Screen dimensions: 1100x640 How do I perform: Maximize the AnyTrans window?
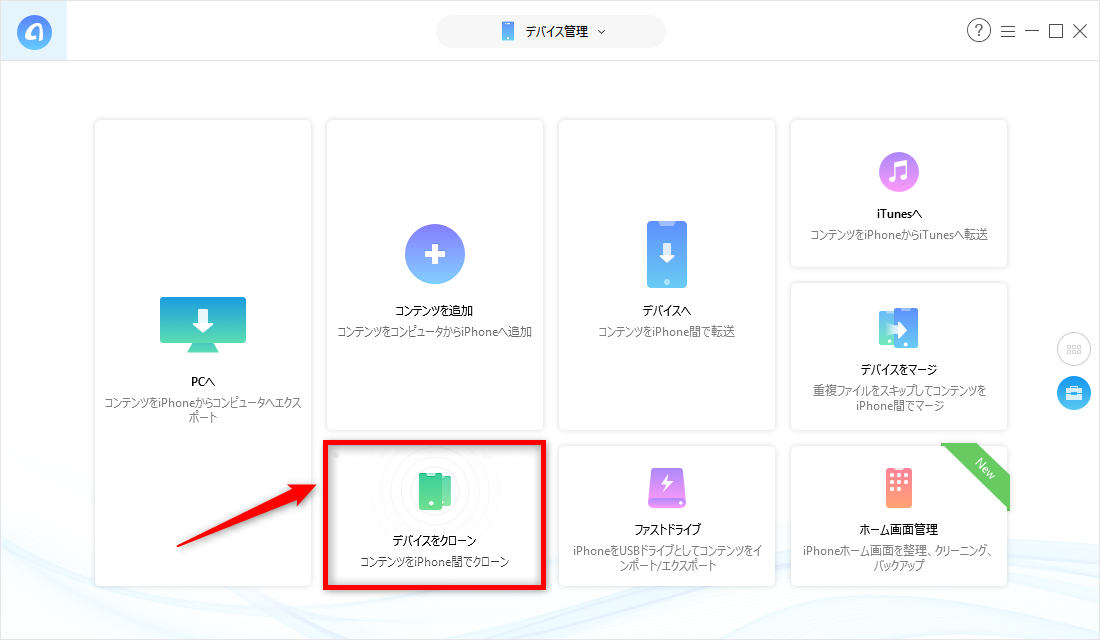coord(1056,31)
